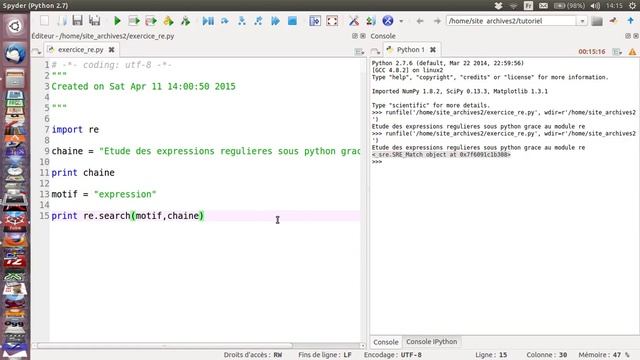Viewport: 640px width, 360px height.
Task: Create a new file in Spyder
Action: tap(44, 21)
